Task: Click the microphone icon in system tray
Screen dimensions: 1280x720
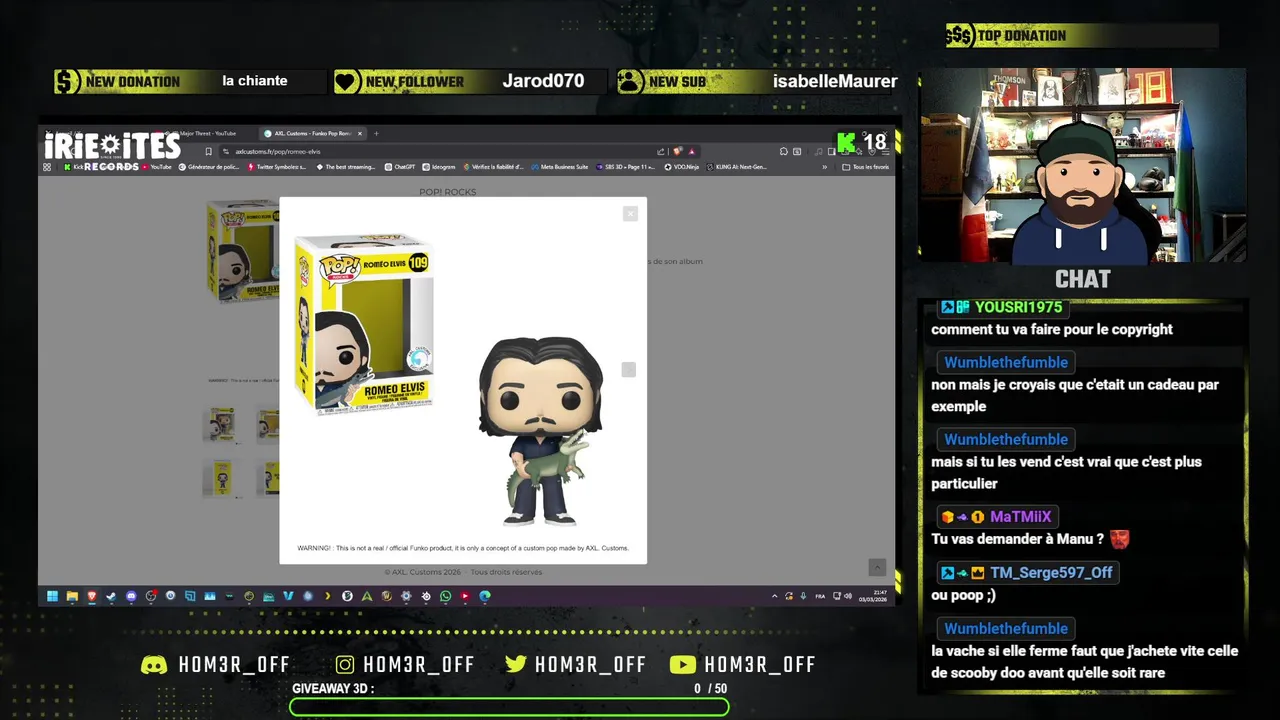Action: click(803, 596)
